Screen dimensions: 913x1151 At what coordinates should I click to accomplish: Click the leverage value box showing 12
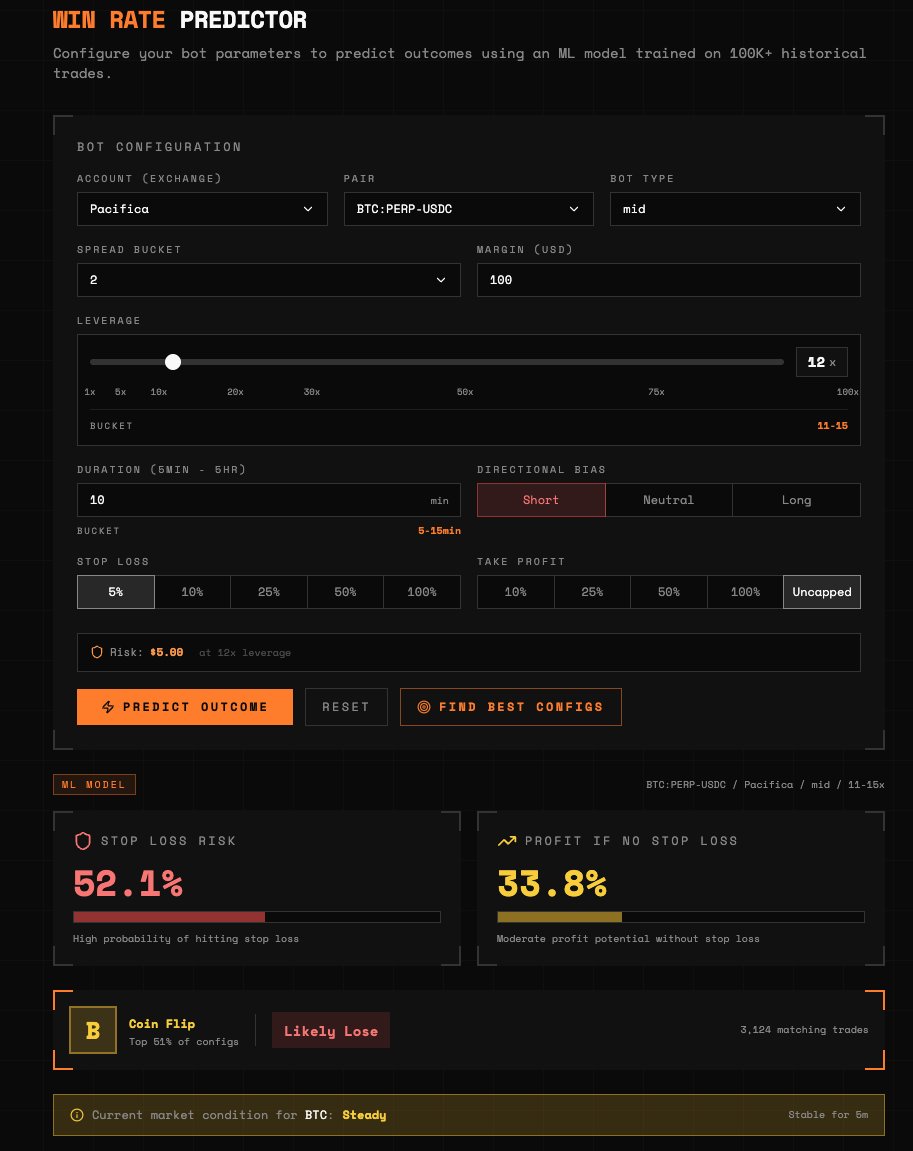[822, 362]
